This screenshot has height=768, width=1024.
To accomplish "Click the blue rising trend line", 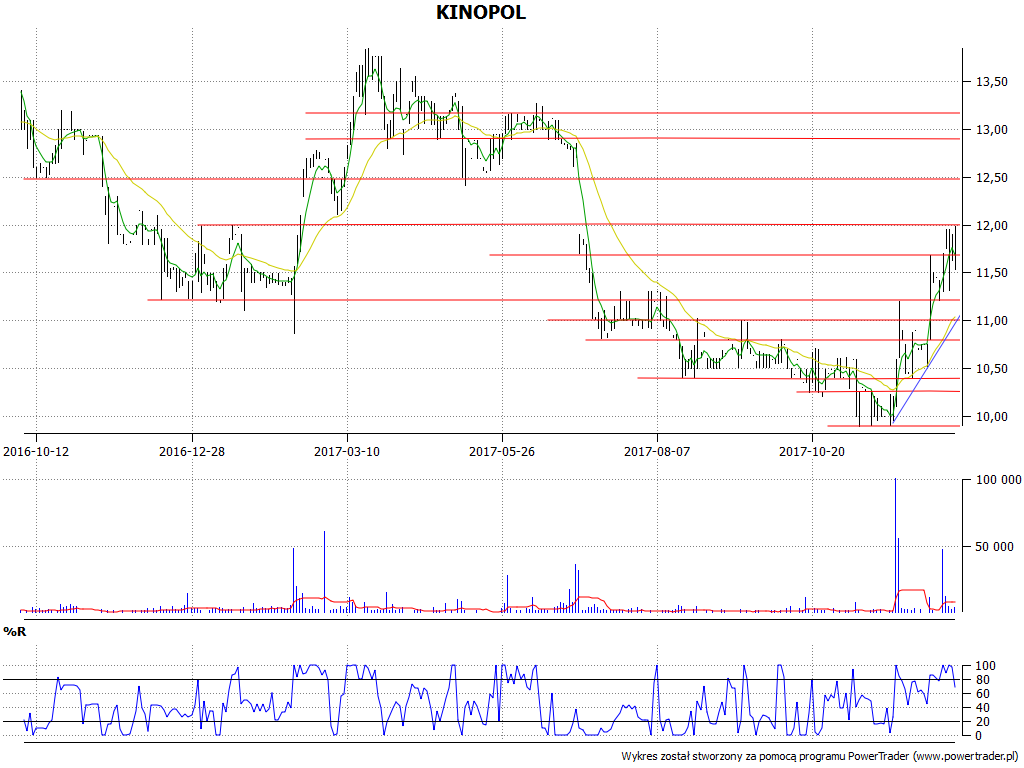I will point(926,369).
